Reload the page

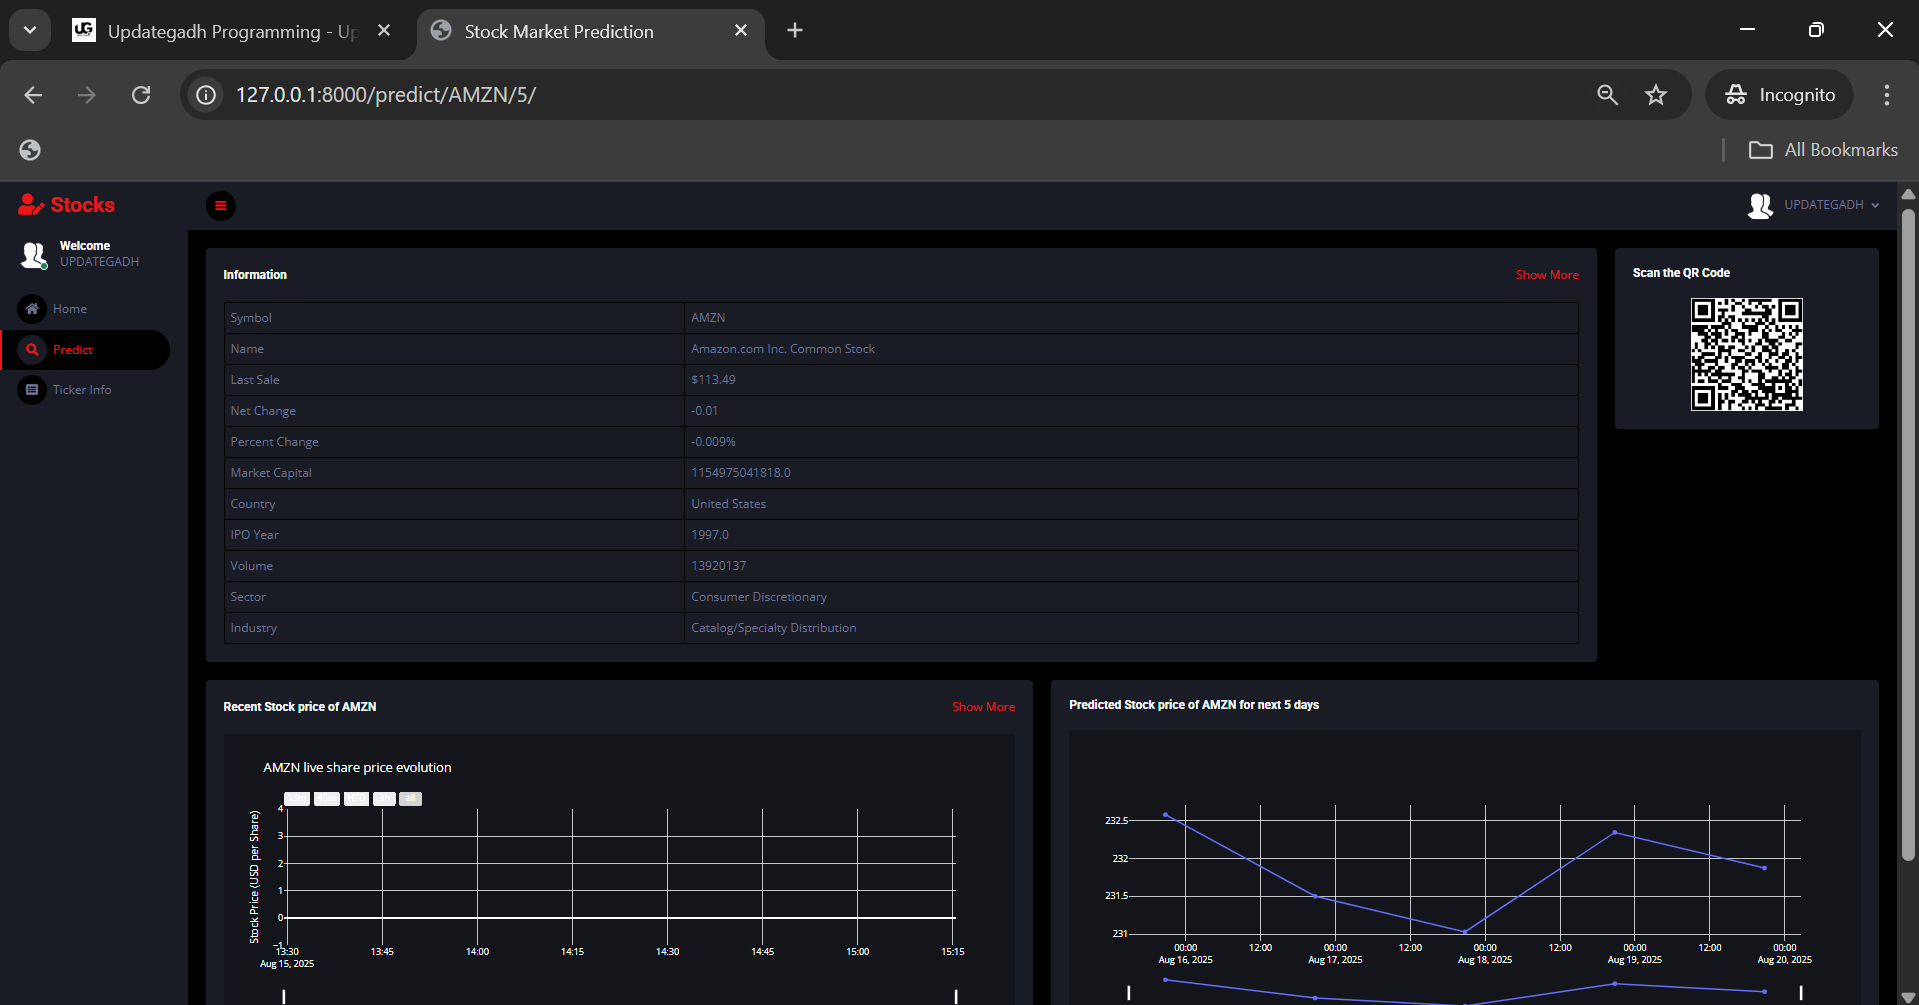coord(141,95)
